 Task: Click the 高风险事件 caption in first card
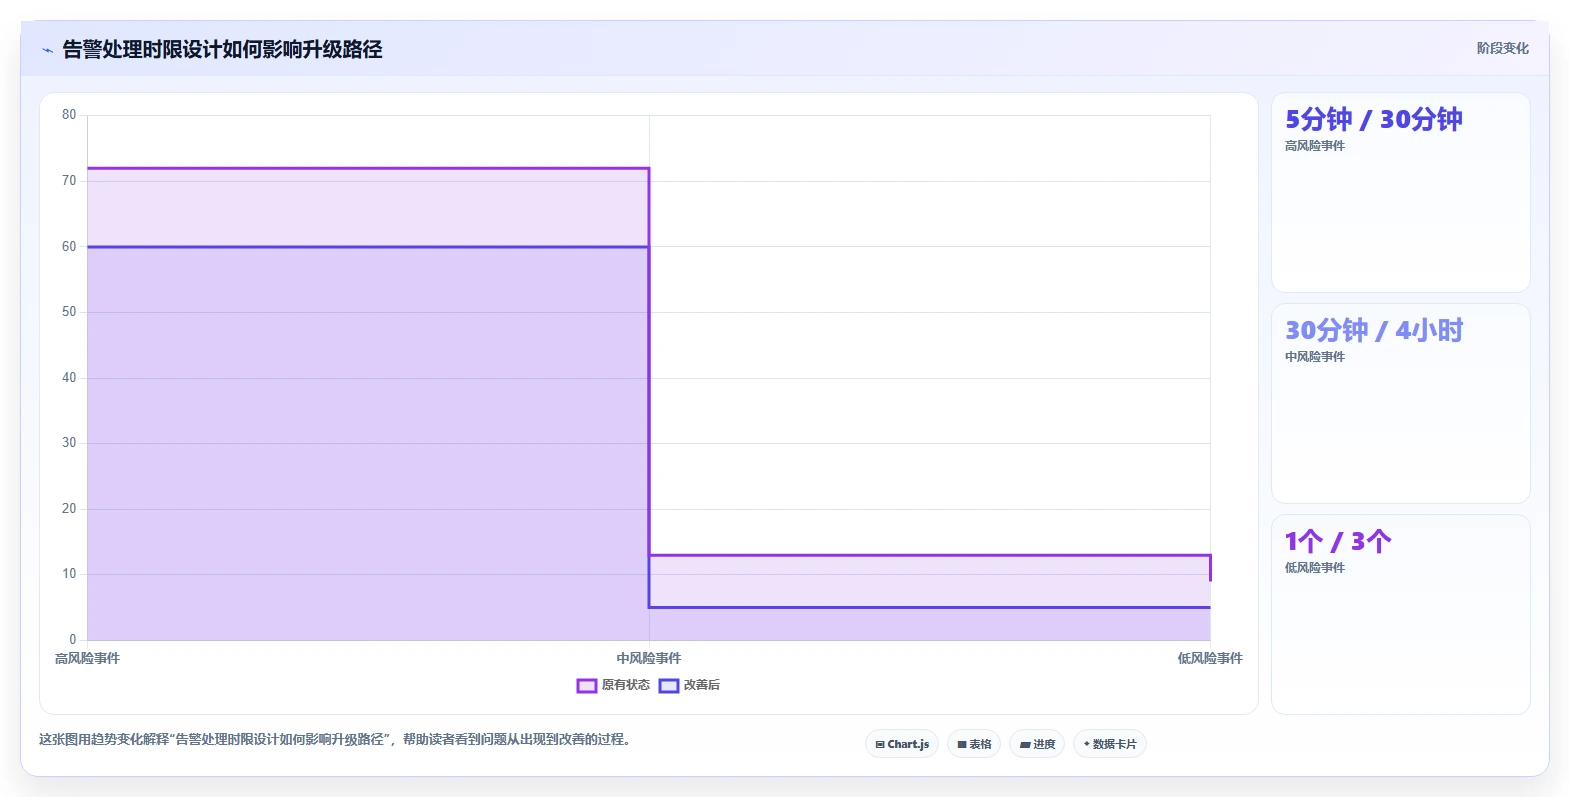tap(1315, 146)
